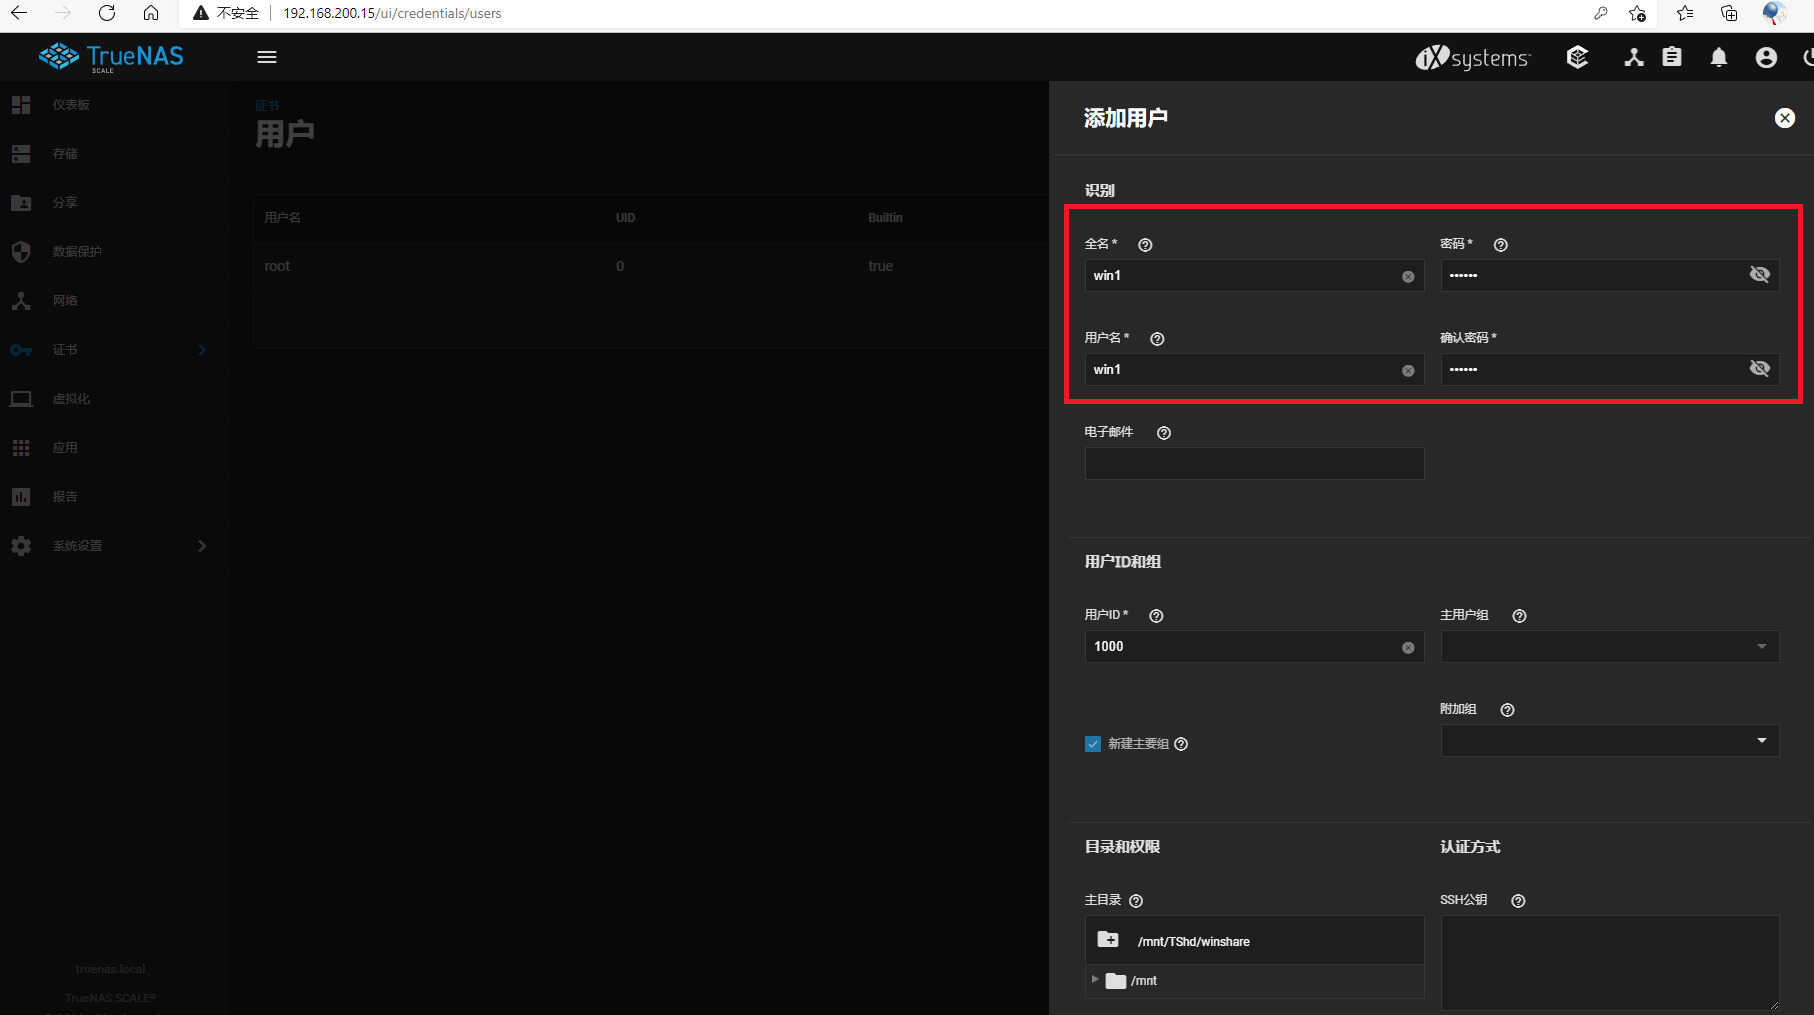Open the Data Protection sidebar item

click(112, 252)
